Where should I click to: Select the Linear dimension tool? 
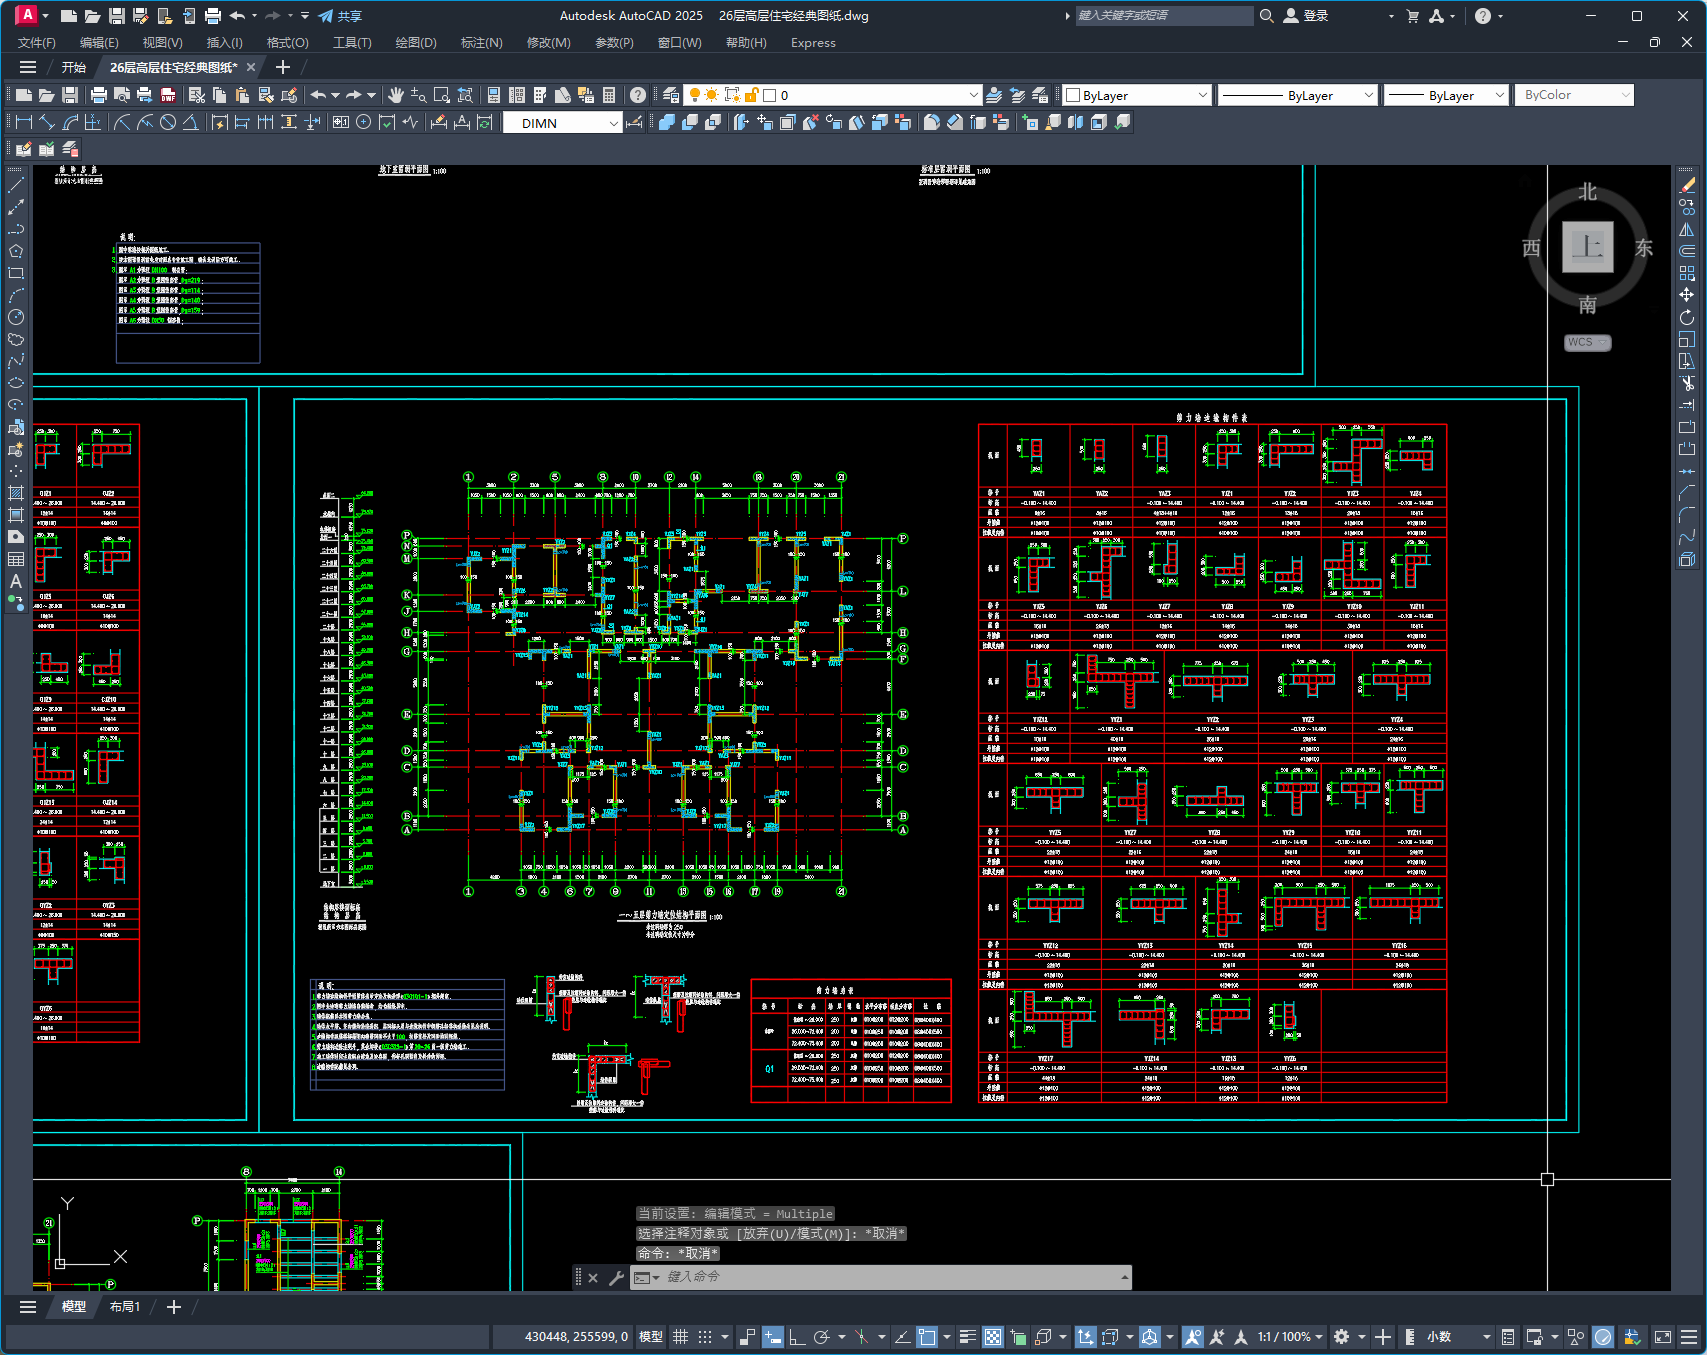24,122
